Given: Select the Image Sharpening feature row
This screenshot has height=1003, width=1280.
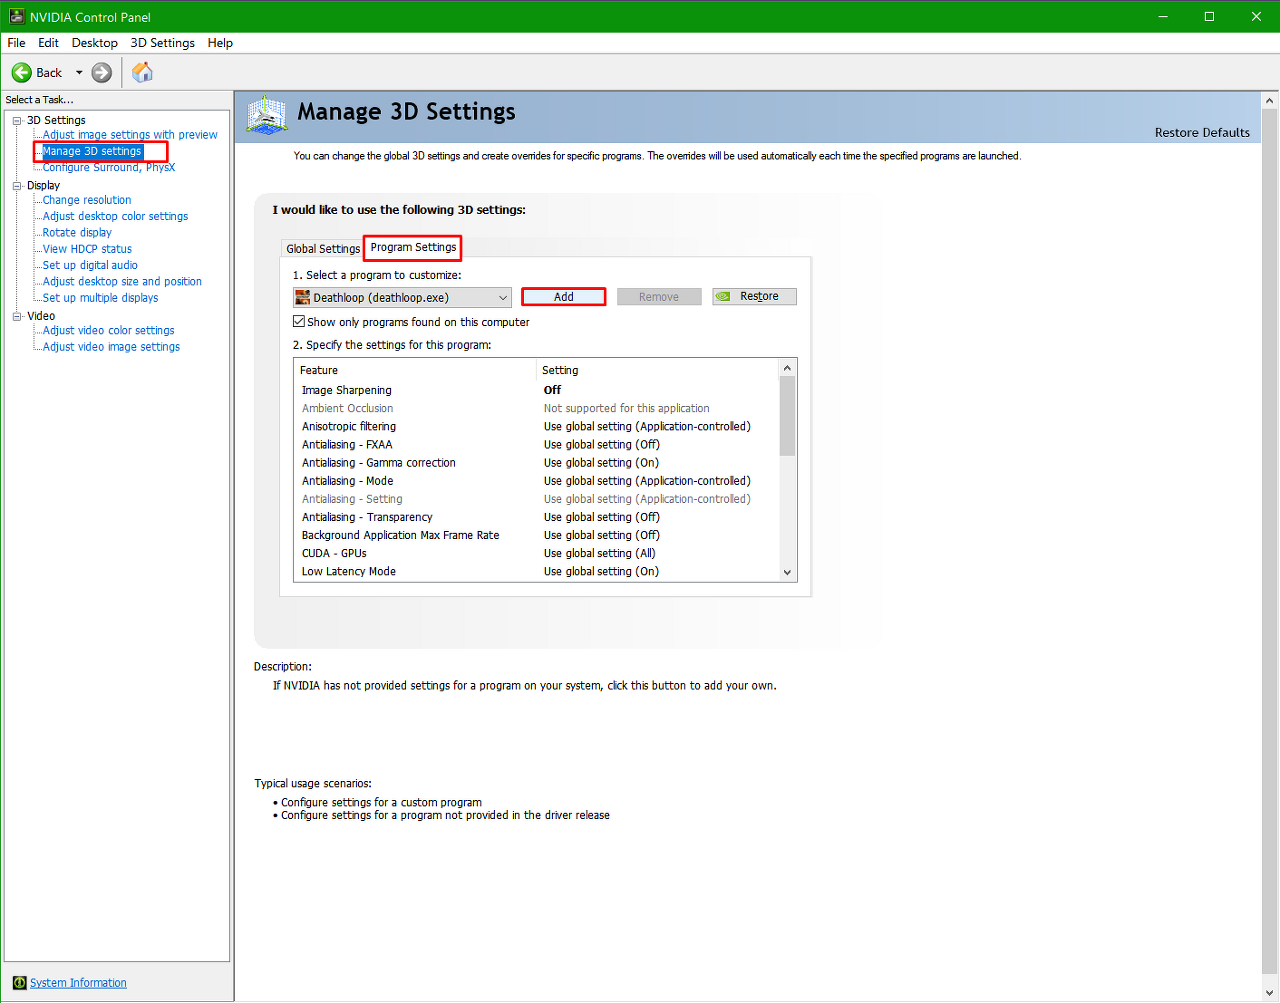Looking at the screenshot, I should point(536,390).
